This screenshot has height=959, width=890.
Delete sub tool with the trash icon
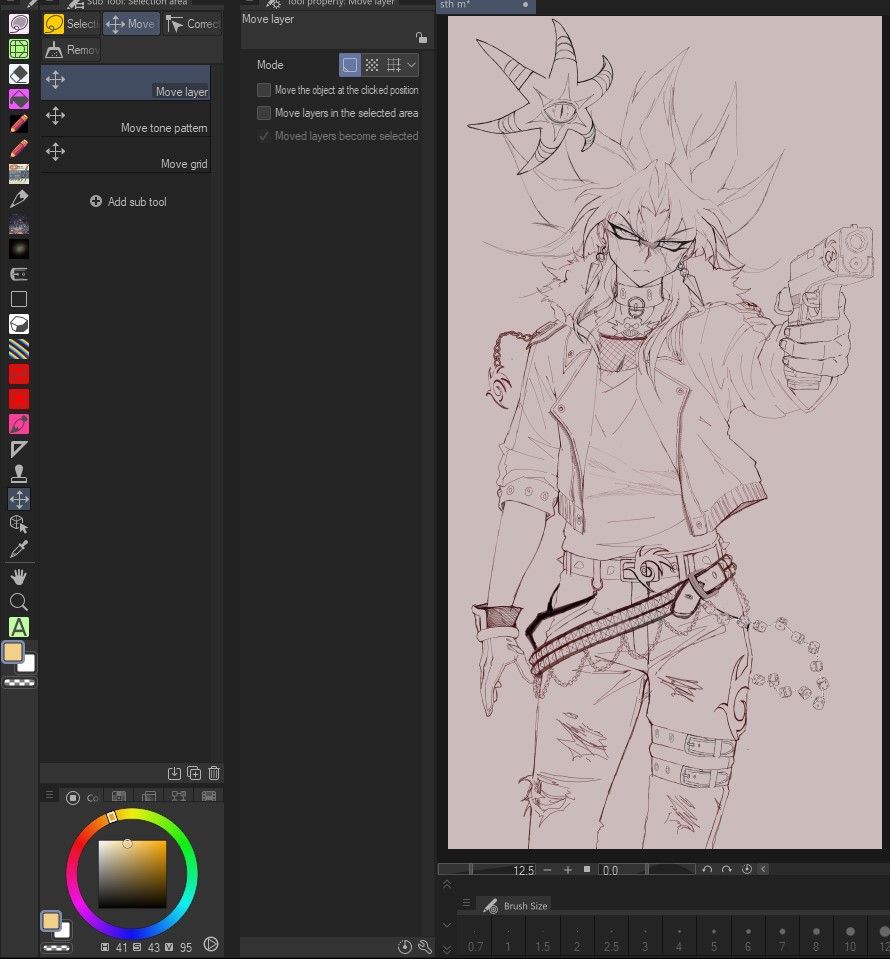(213, 773)
